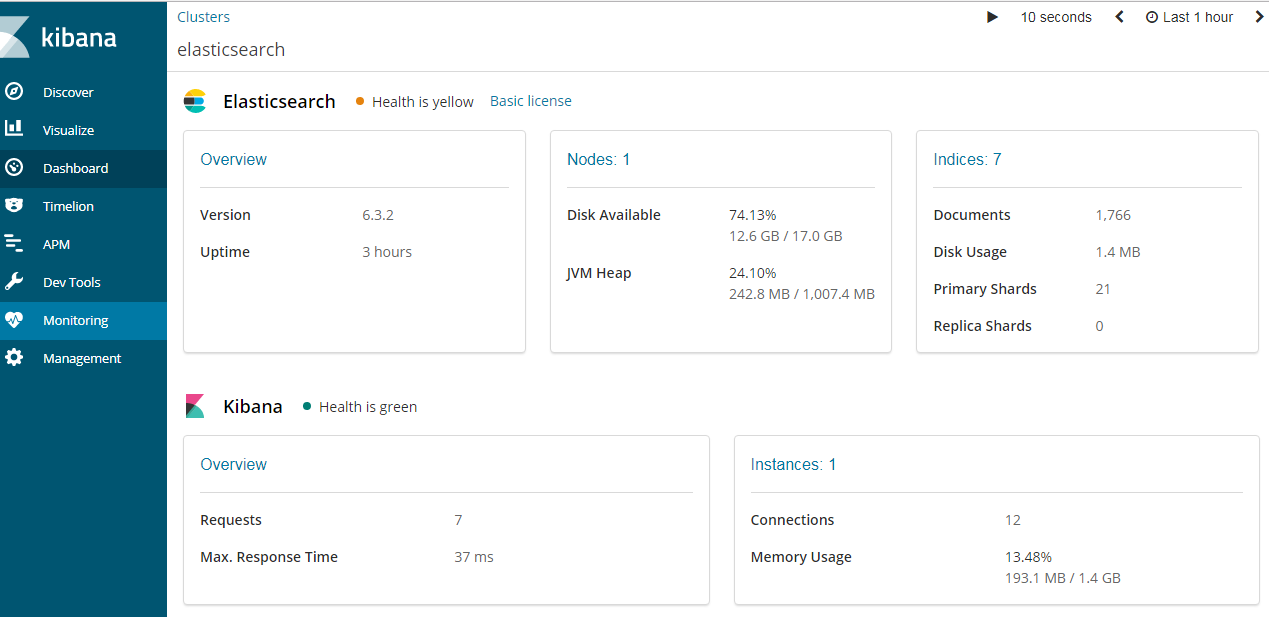The height and width of the screenshot is (617, 1269).
Task: Step time range backward with left chevron
Action: [x=1119, y=17]
